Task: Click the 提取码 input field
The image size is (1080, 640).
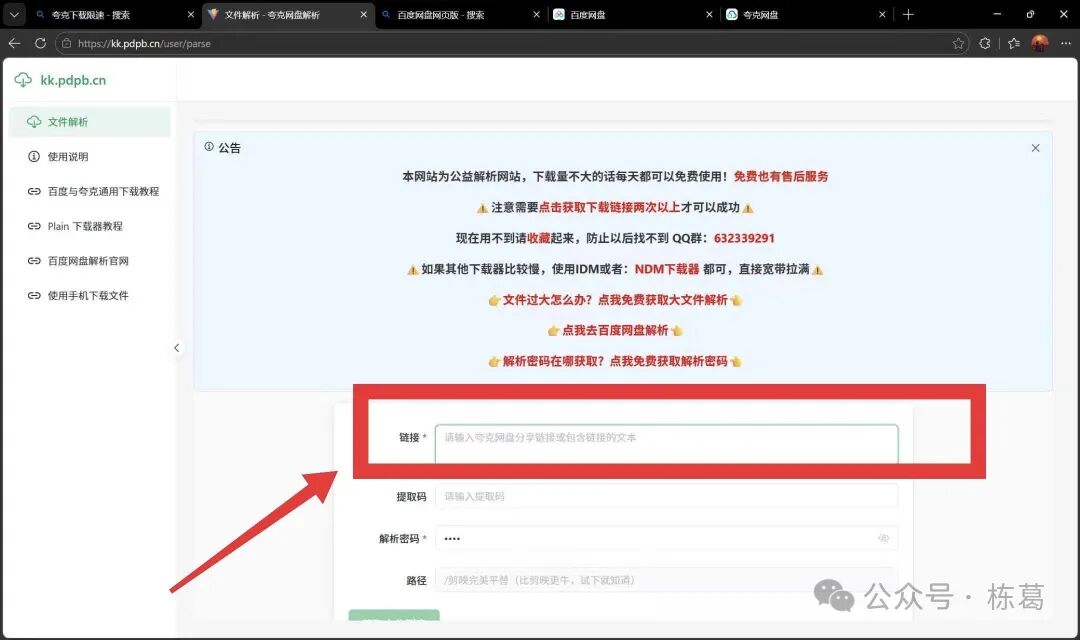Action: (665, 496)
